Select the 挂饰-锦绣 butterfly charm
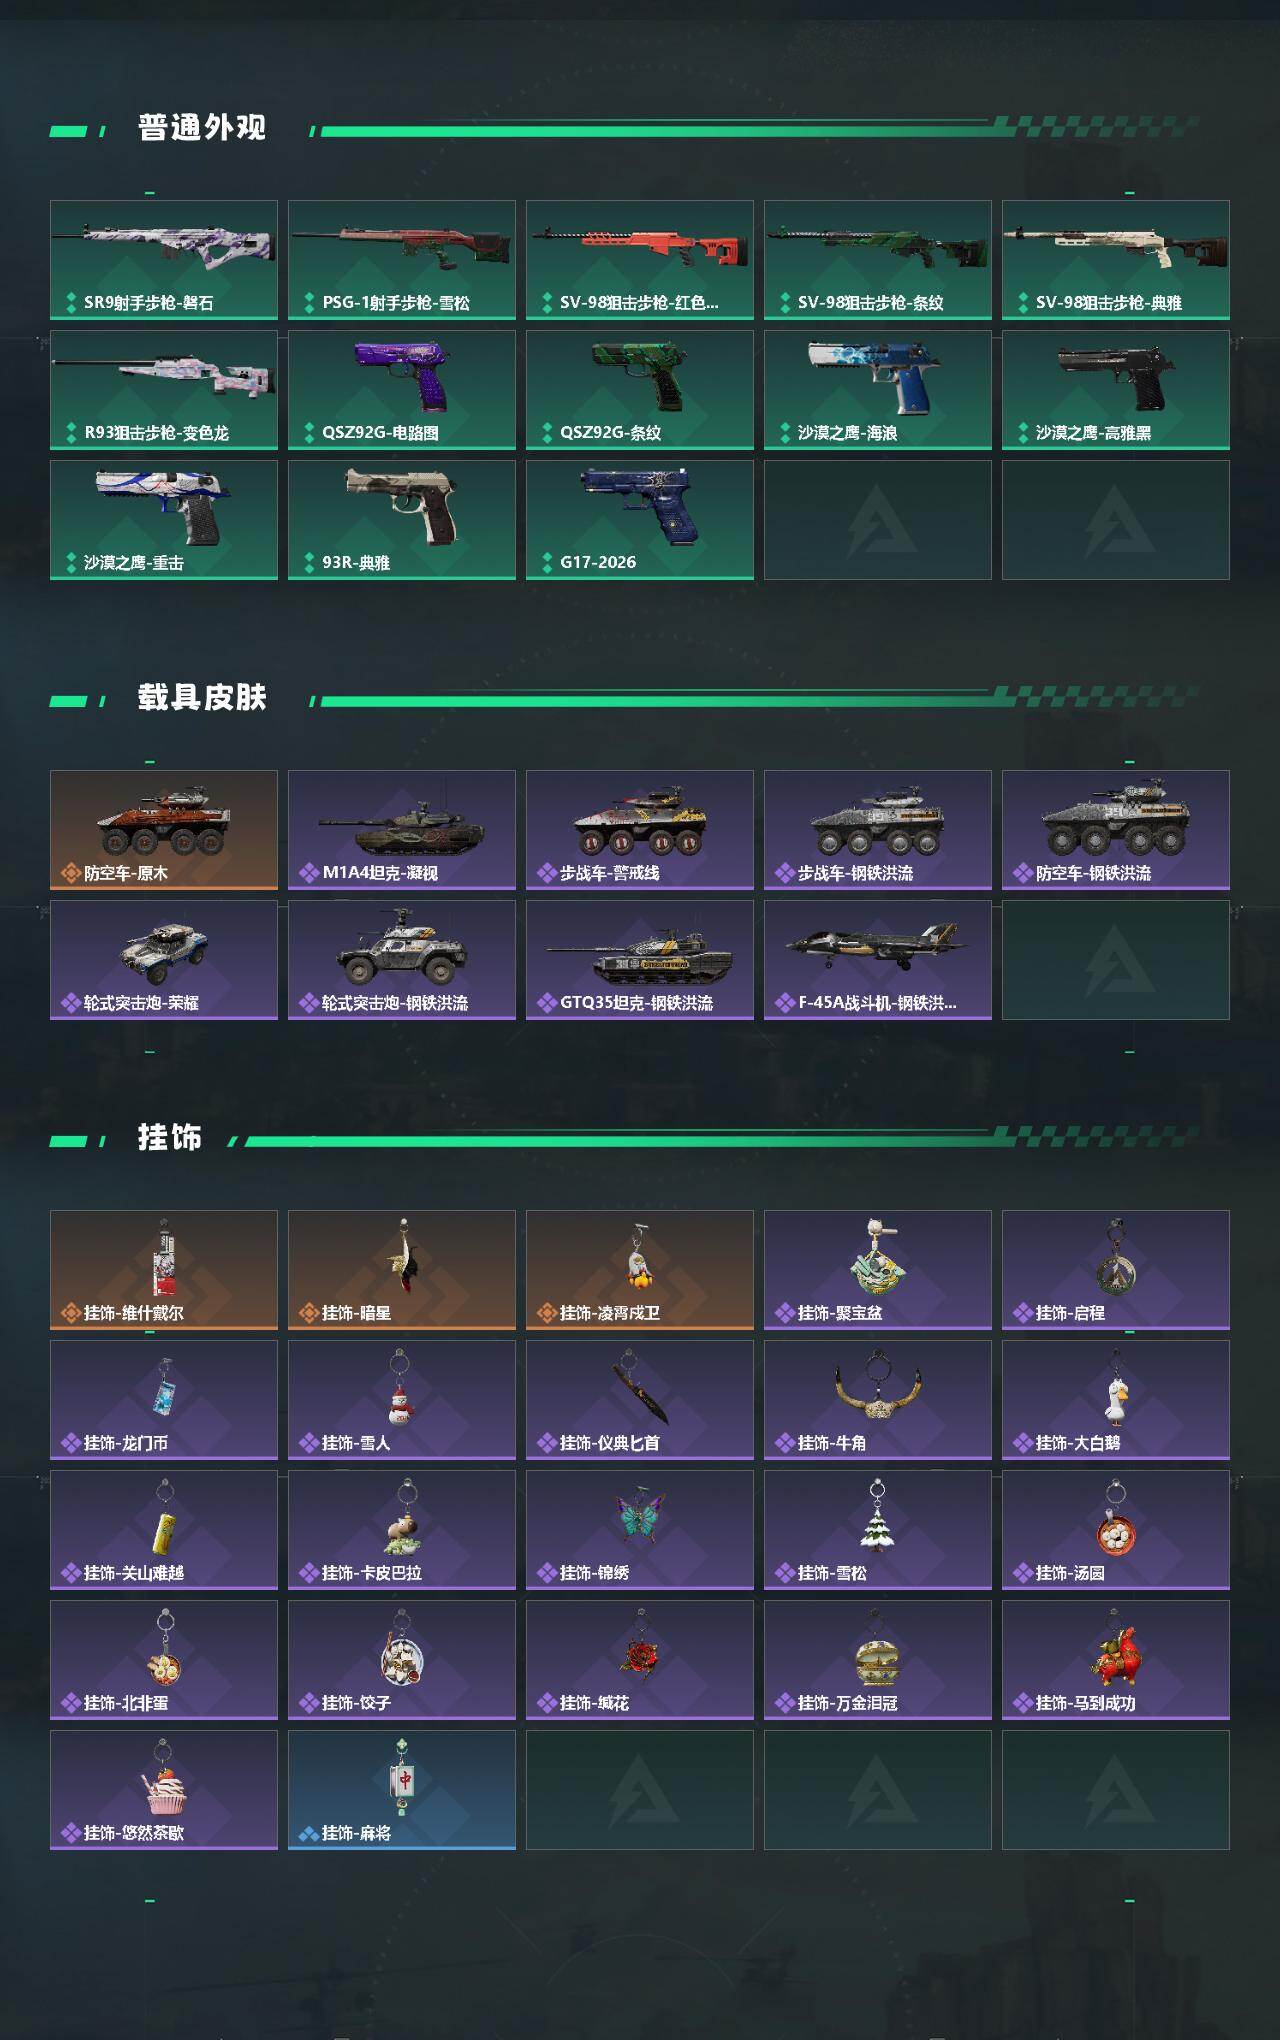The width and height of the screenshot is (1280, 2040). tap(640, 1530)
